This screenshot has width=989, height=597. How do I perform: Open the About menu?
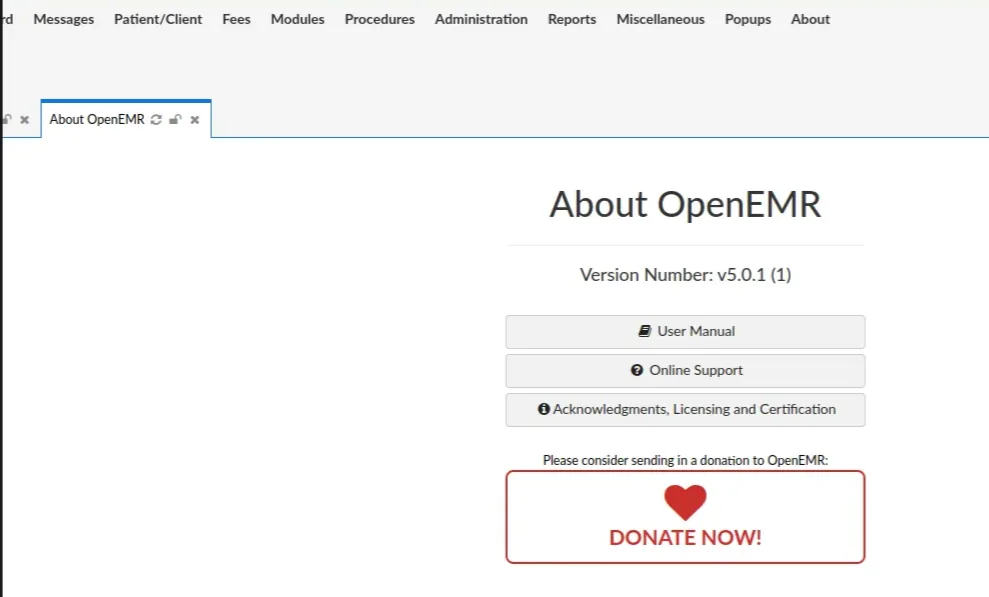coord(811,20)
